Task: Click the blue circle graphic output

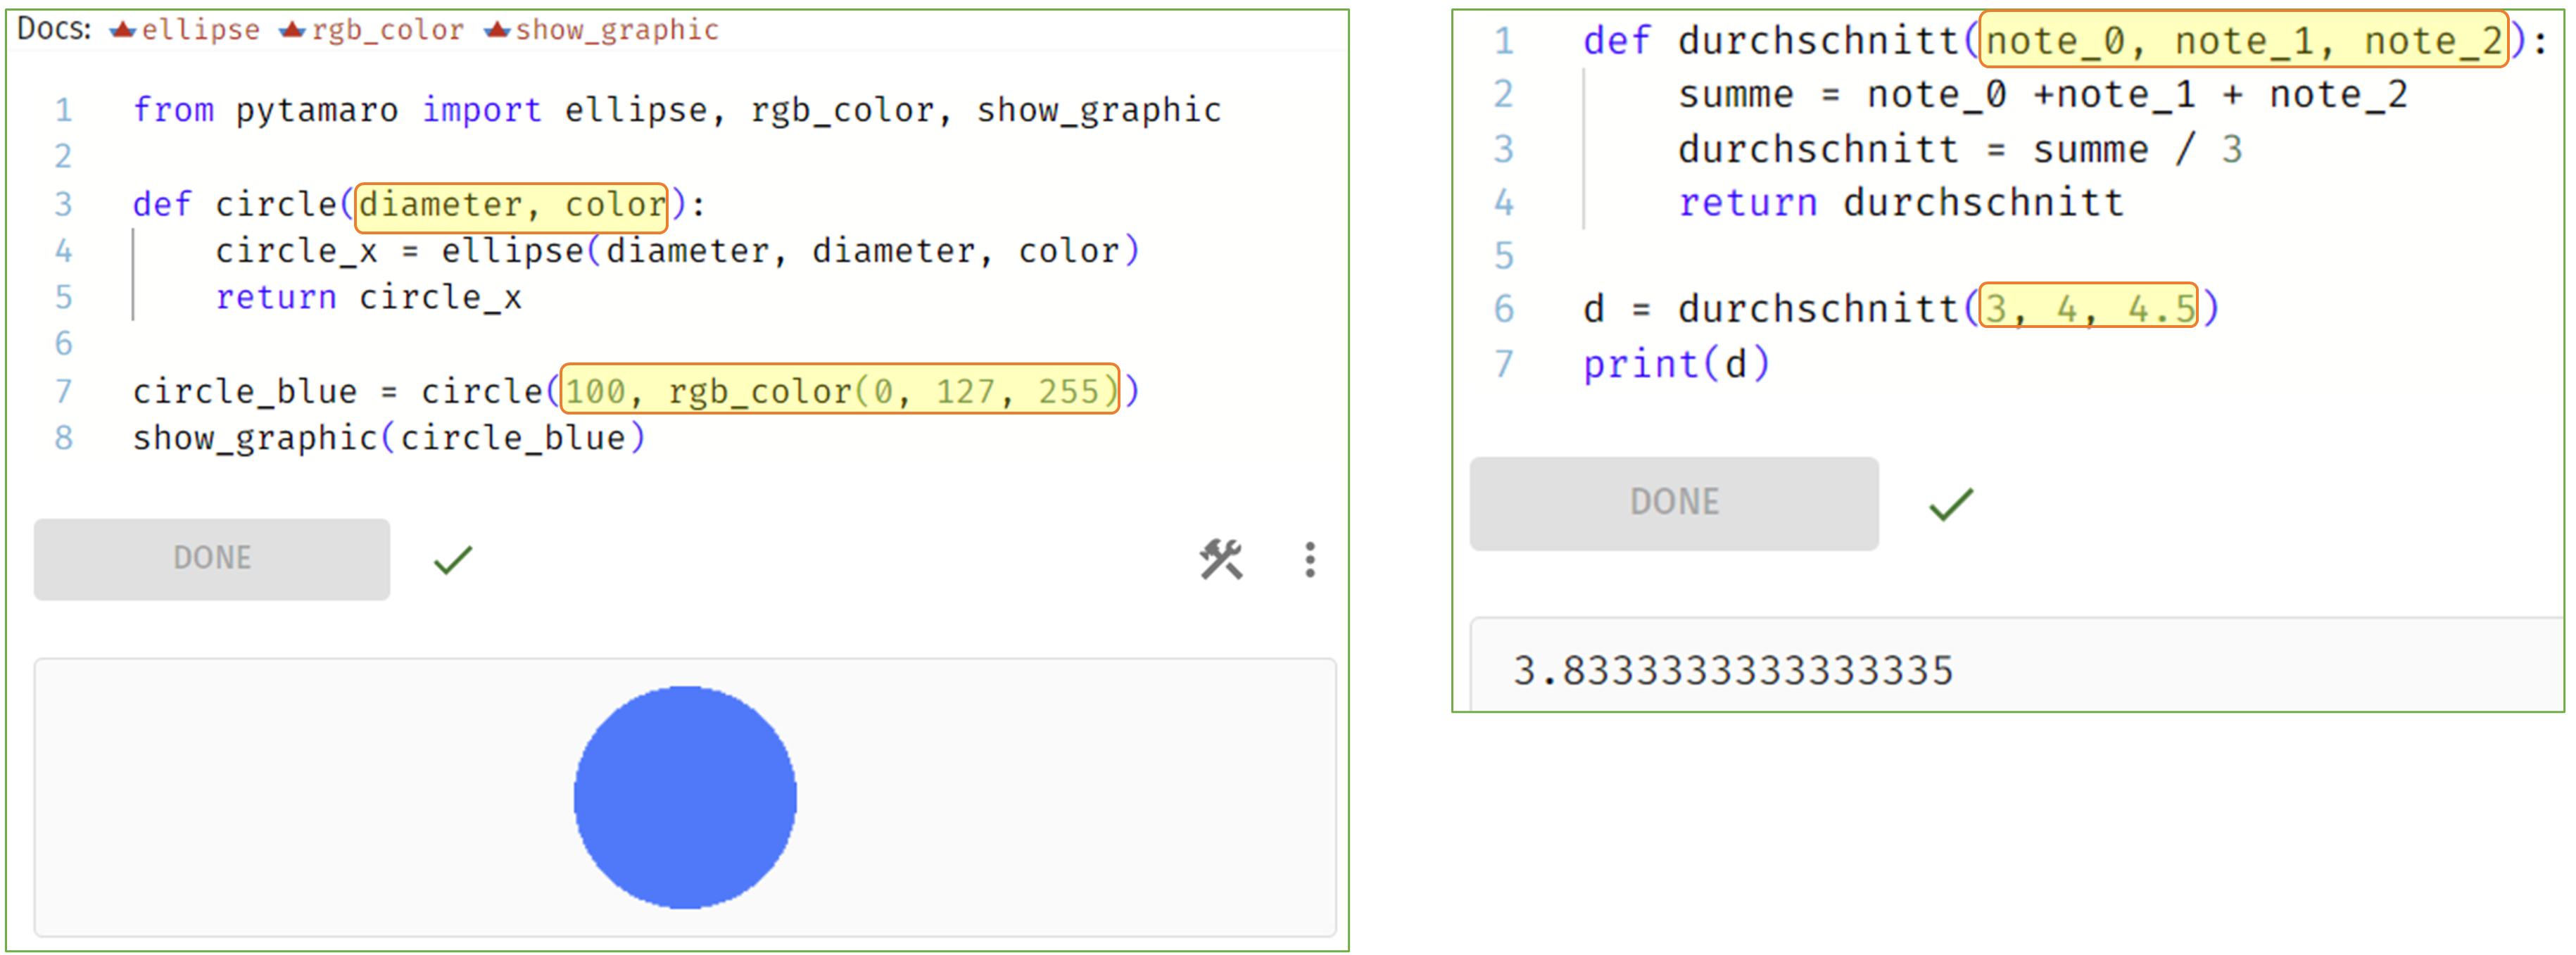Action: point(685,796)
